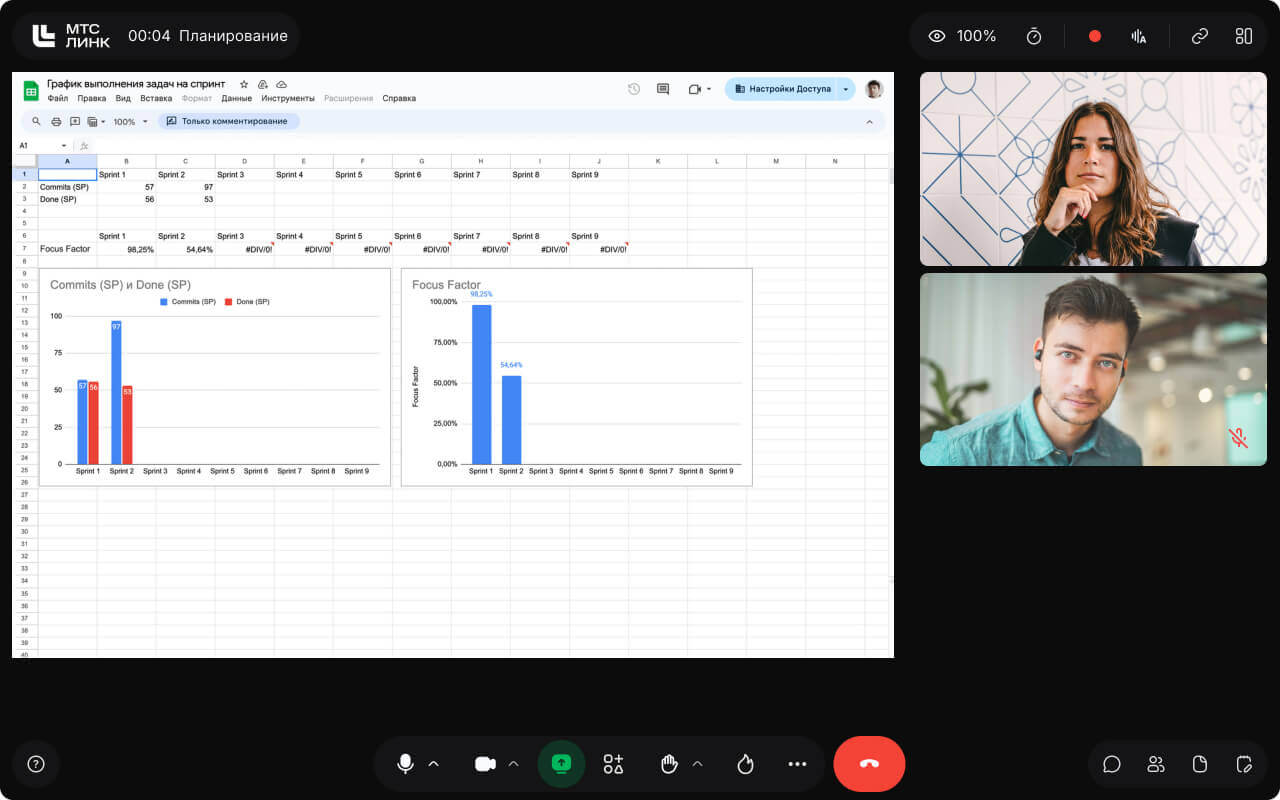Open the files panel icon

coord(1200,764)
